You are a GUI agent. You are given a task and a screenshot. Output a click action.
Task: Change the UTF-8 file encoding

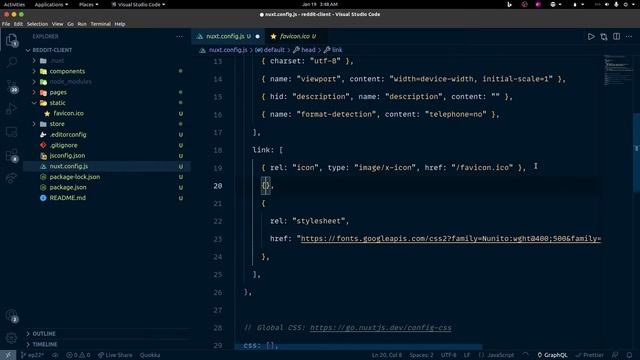448,355
